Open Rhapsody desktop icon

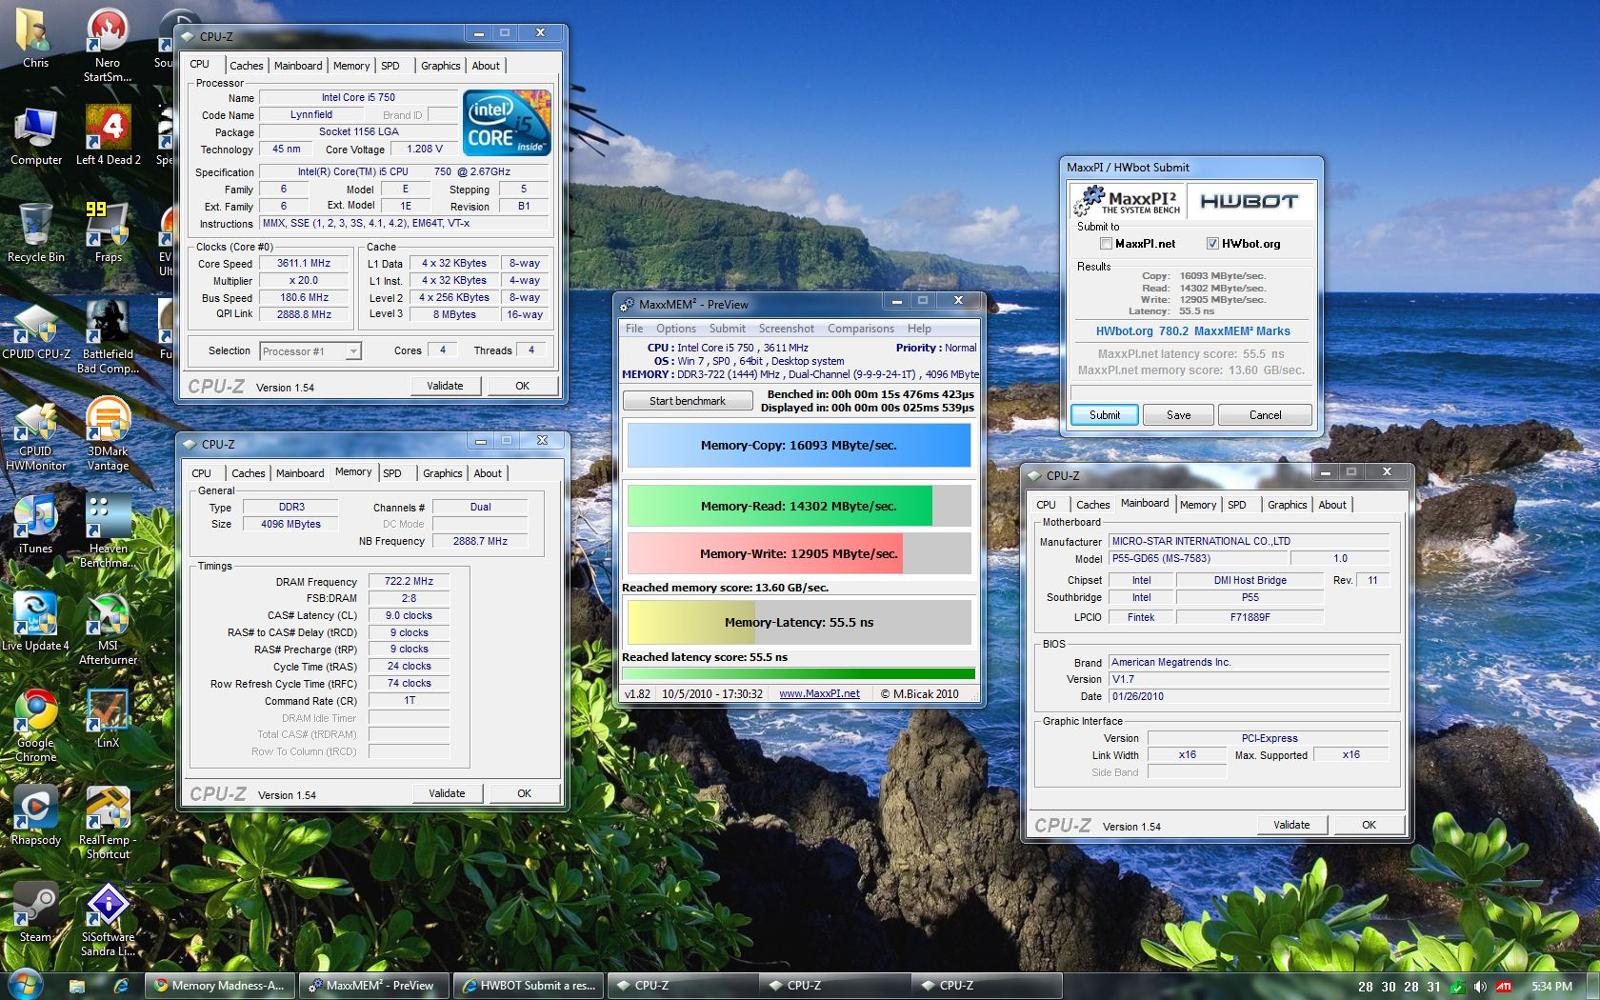[36, 815]
